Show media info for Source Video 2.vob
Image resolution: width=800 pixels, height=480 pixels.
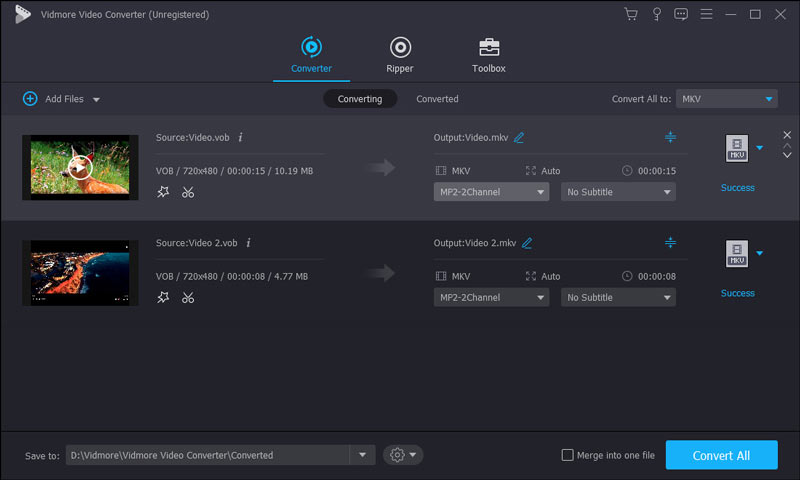pyautogui.click(x=248, y=242)
